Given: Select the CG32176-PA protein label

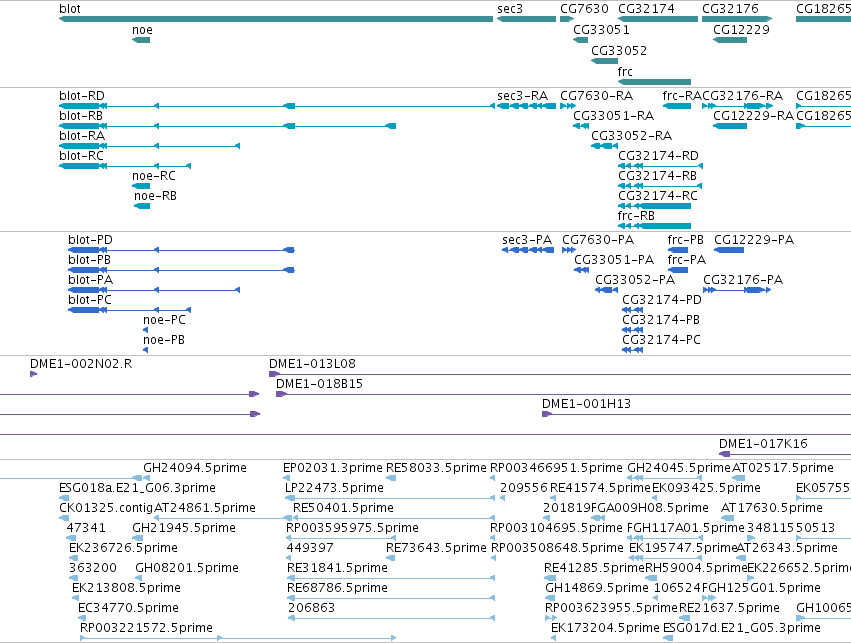Looking at the screenshot, I should point(743,281).
